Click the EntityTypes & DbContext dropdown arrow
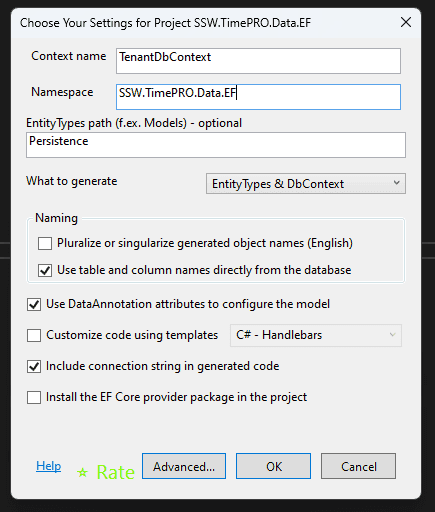435x512 pixels. [396, 183]
